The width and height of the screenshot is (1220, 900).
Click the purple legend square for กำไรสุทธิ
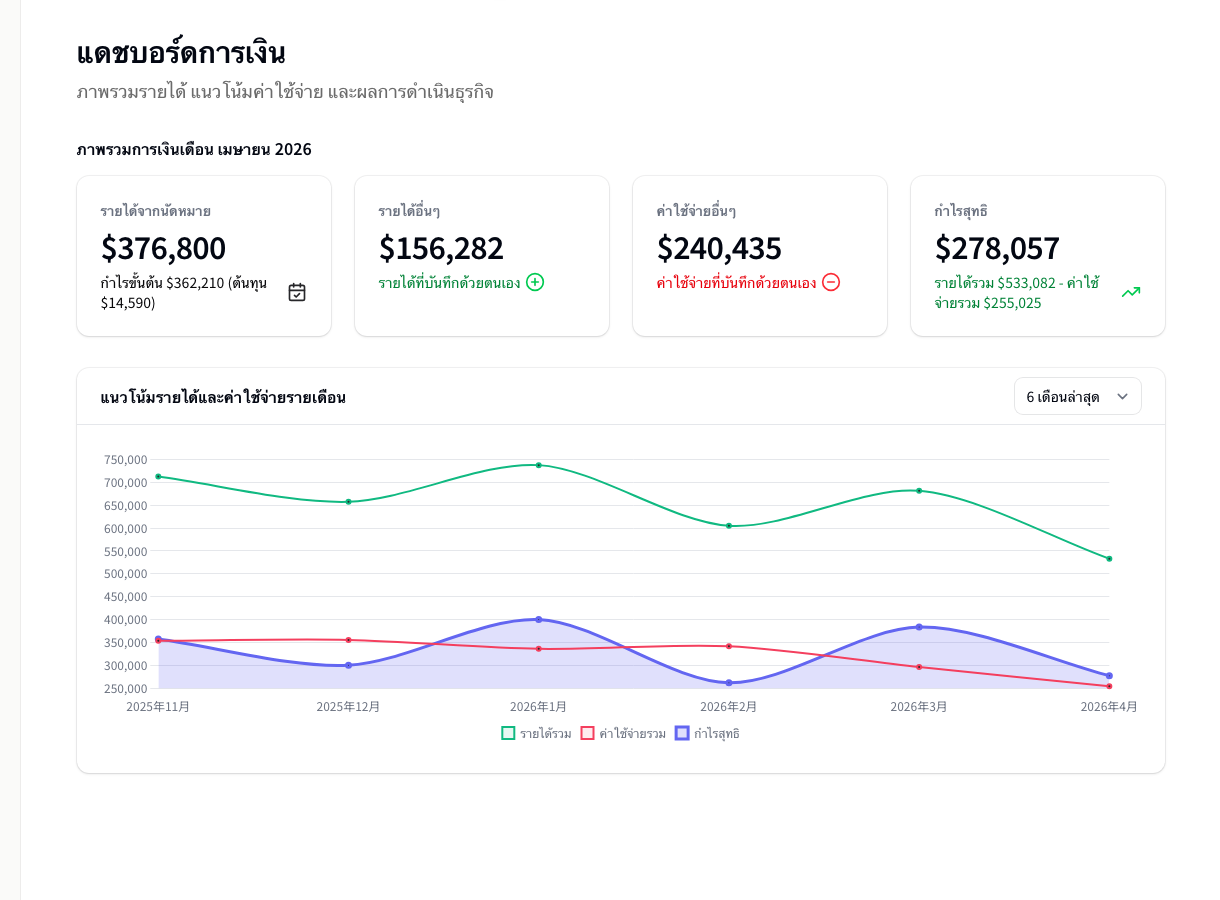coord(683,733)
